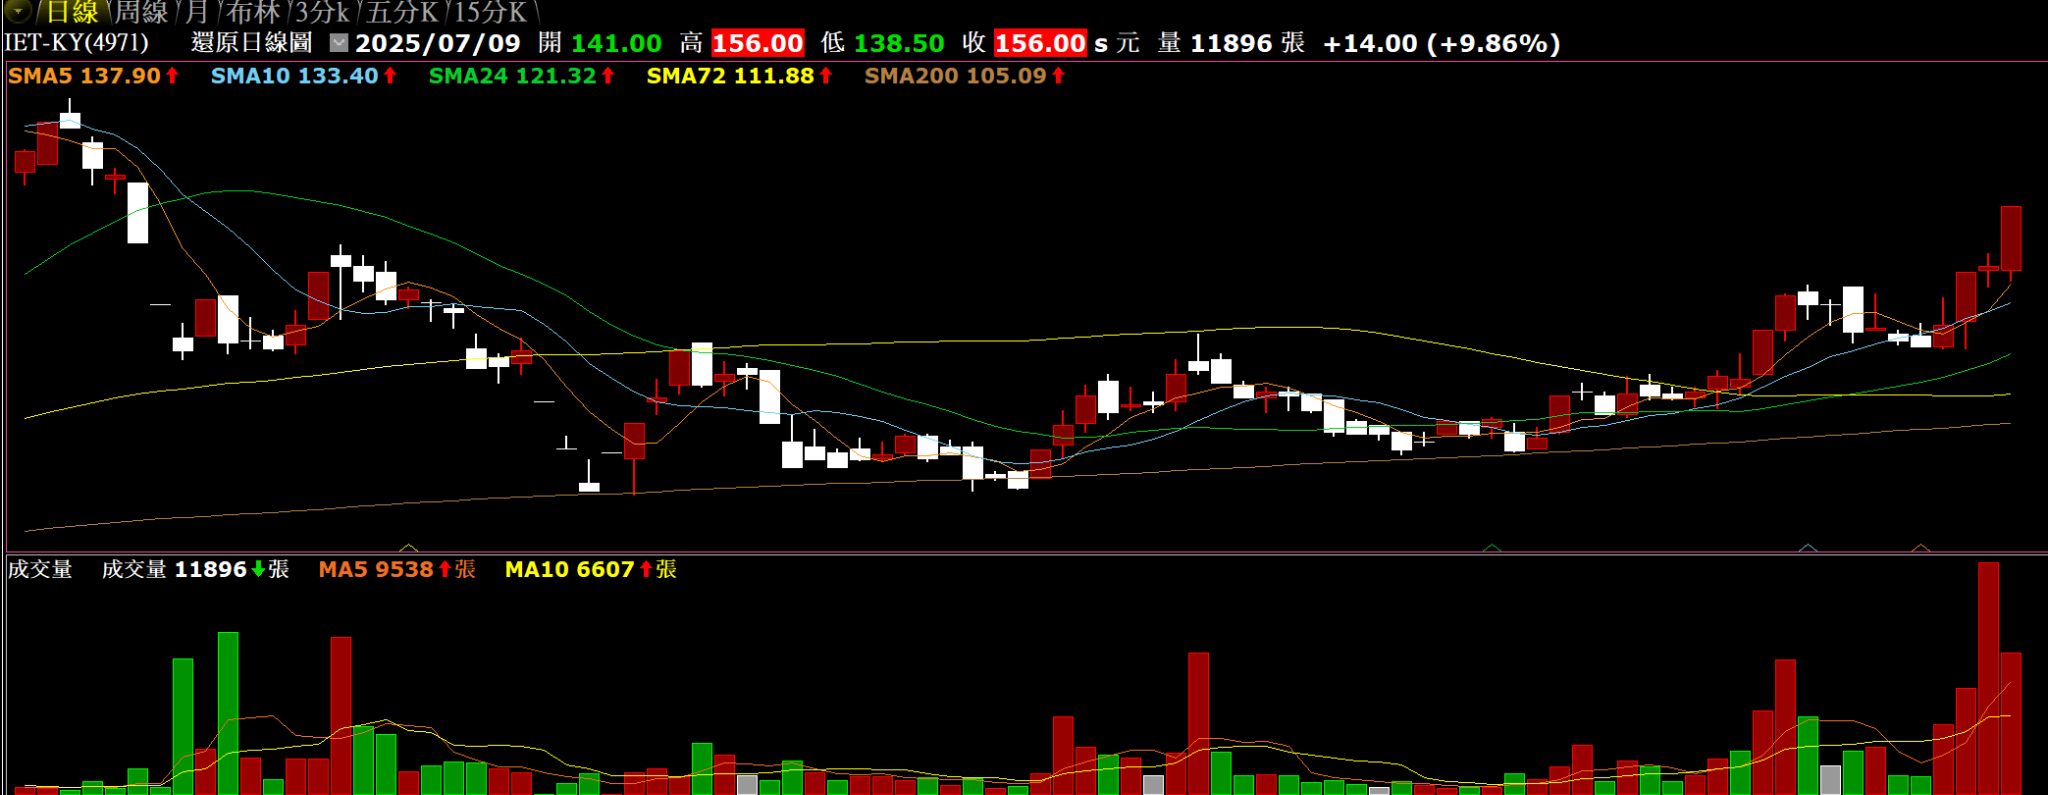Viewport: 2048px width, 795px height.
Task: Click the MA10 6607 volume average label
Action: click(589, 570)
